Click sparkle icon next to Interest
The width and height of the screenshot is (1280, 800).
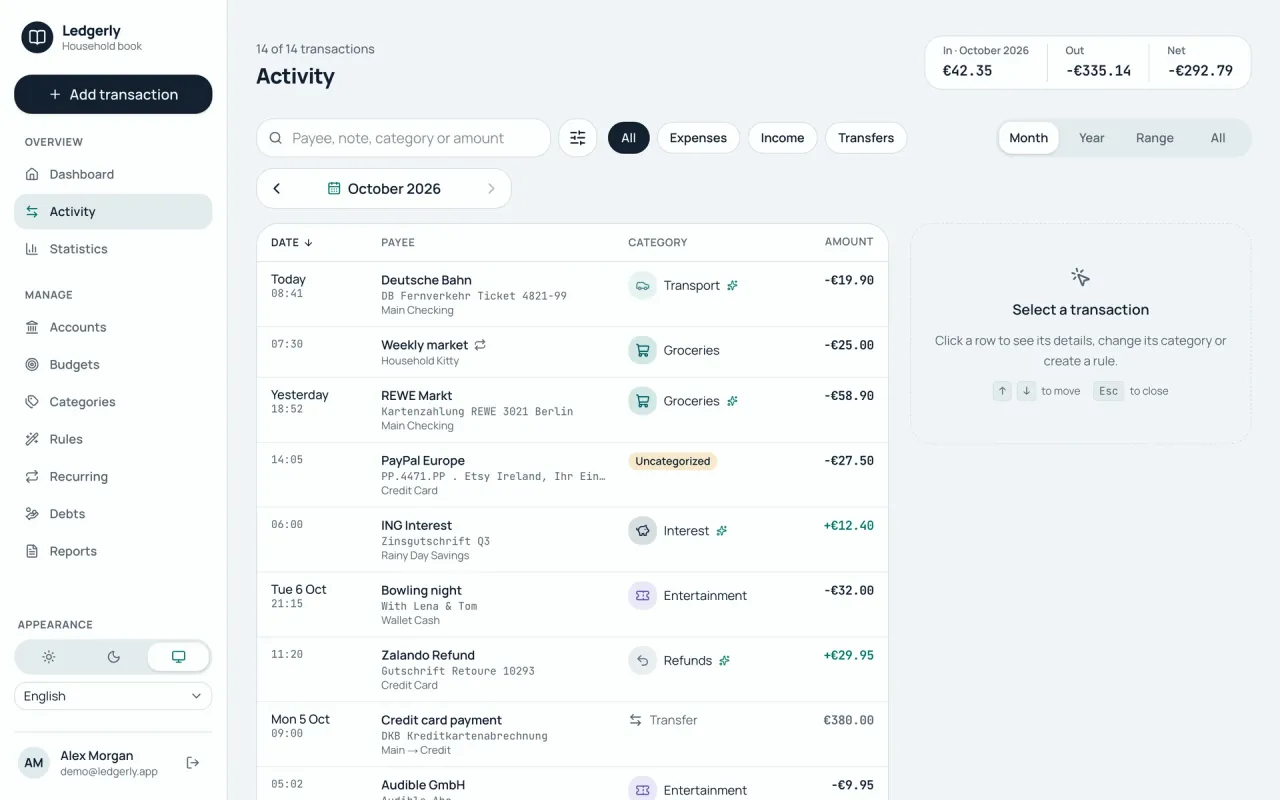coord(721,531)
